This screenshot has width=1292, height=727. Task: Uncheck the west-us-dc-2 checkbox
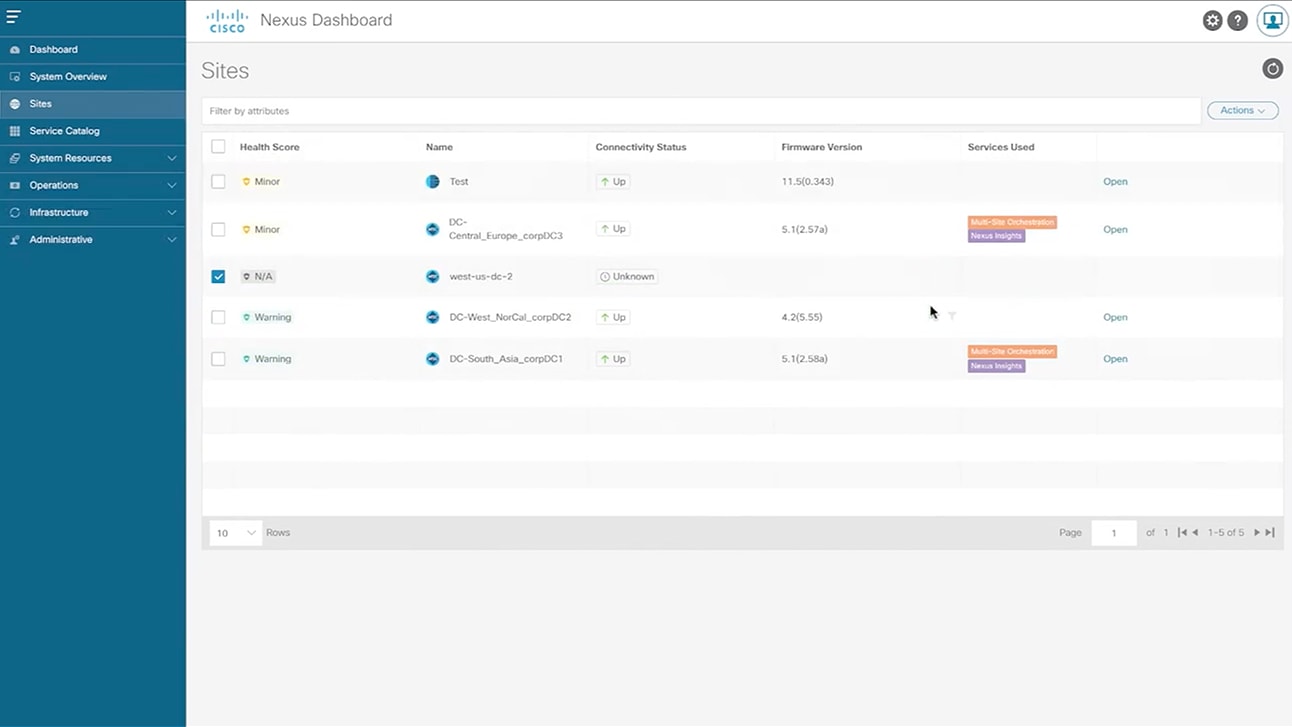[x=218, y=276]
